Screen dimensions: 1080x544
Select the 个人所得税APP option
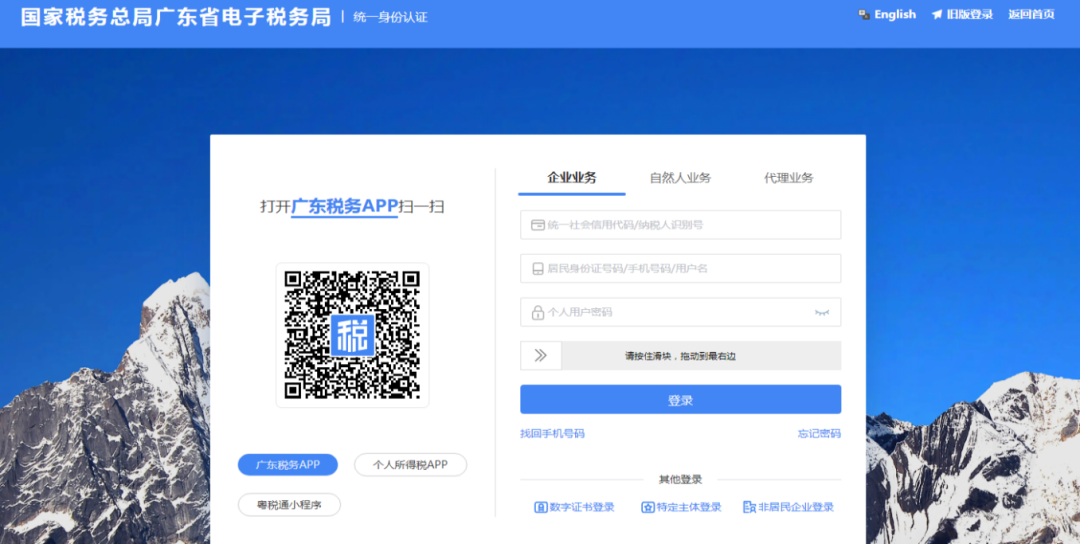pyautogui.click(x=411, y=465)
